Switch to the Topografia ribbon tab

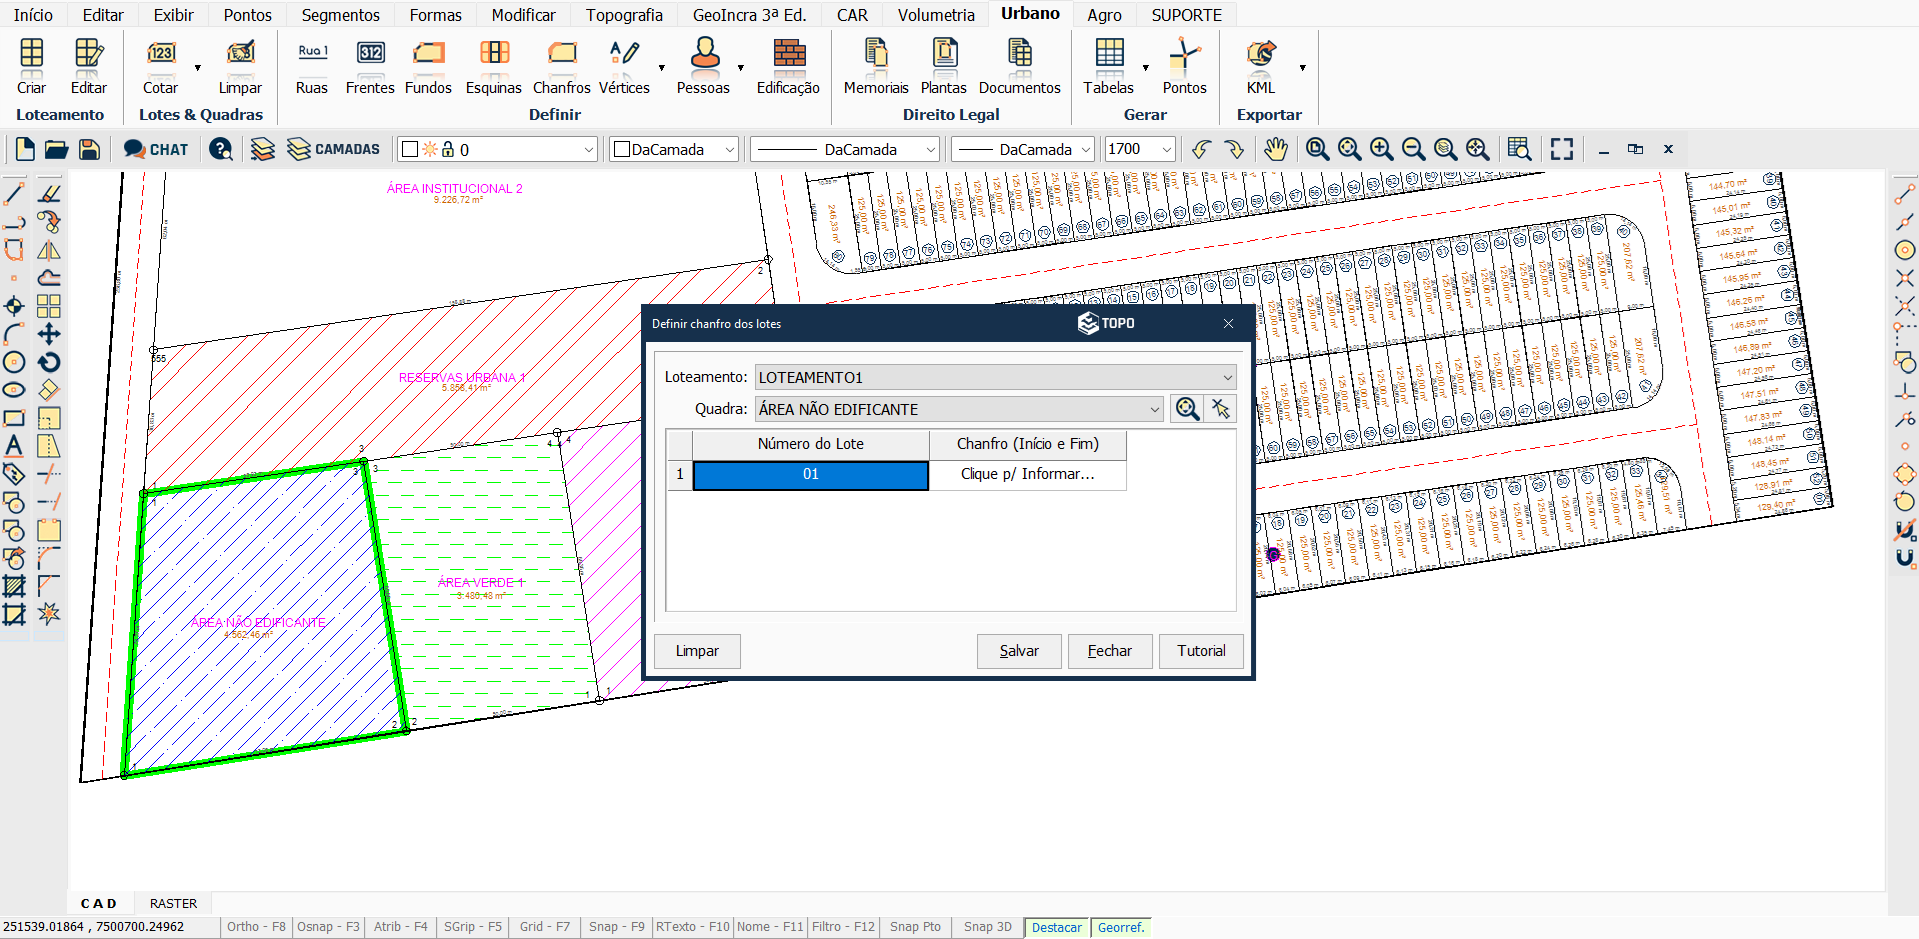[623, 15]
